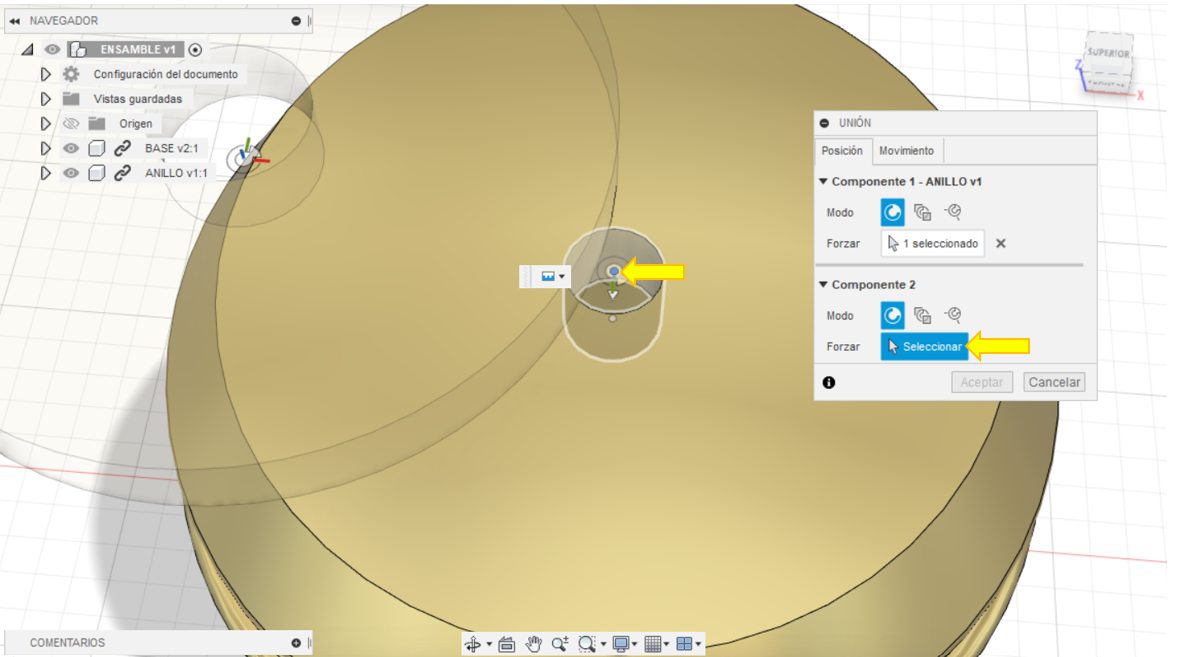The width and height of the screenshot is (1187, 657).
Task: Select ENSAMBLE v1 root item
Action: click(x=138, y=50)
